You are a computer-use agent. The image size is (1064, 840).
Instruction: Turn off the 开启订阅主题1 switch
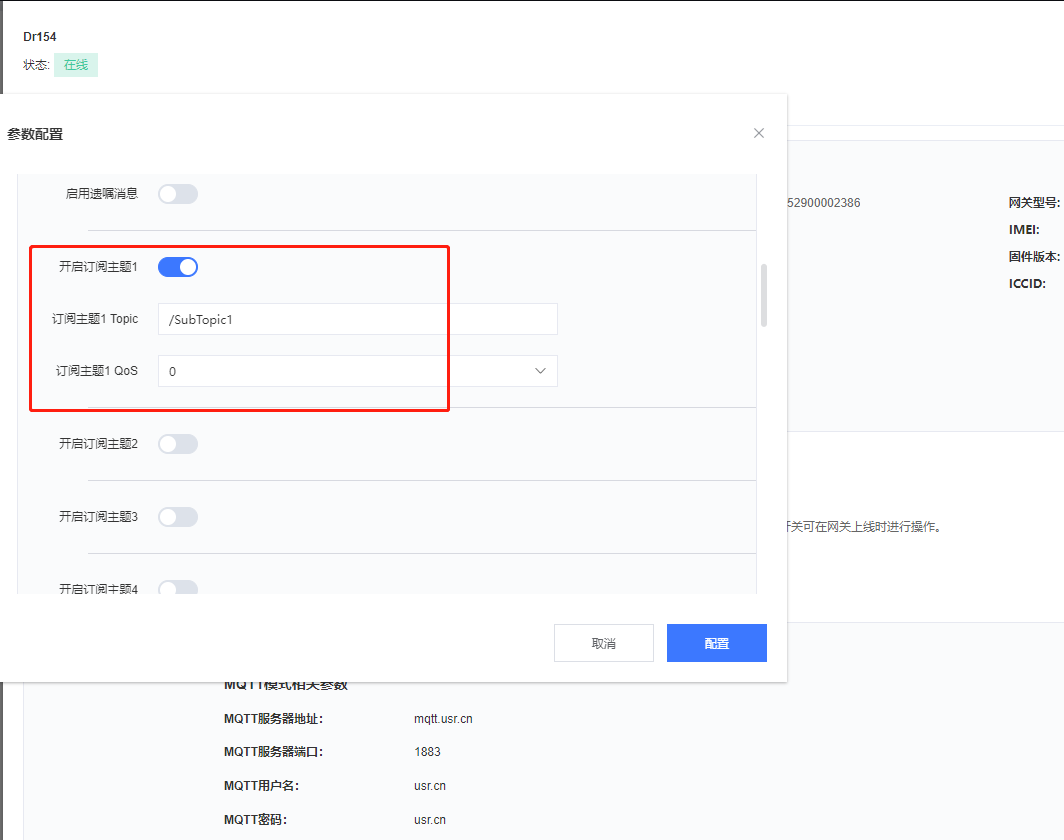coord(178,267)
